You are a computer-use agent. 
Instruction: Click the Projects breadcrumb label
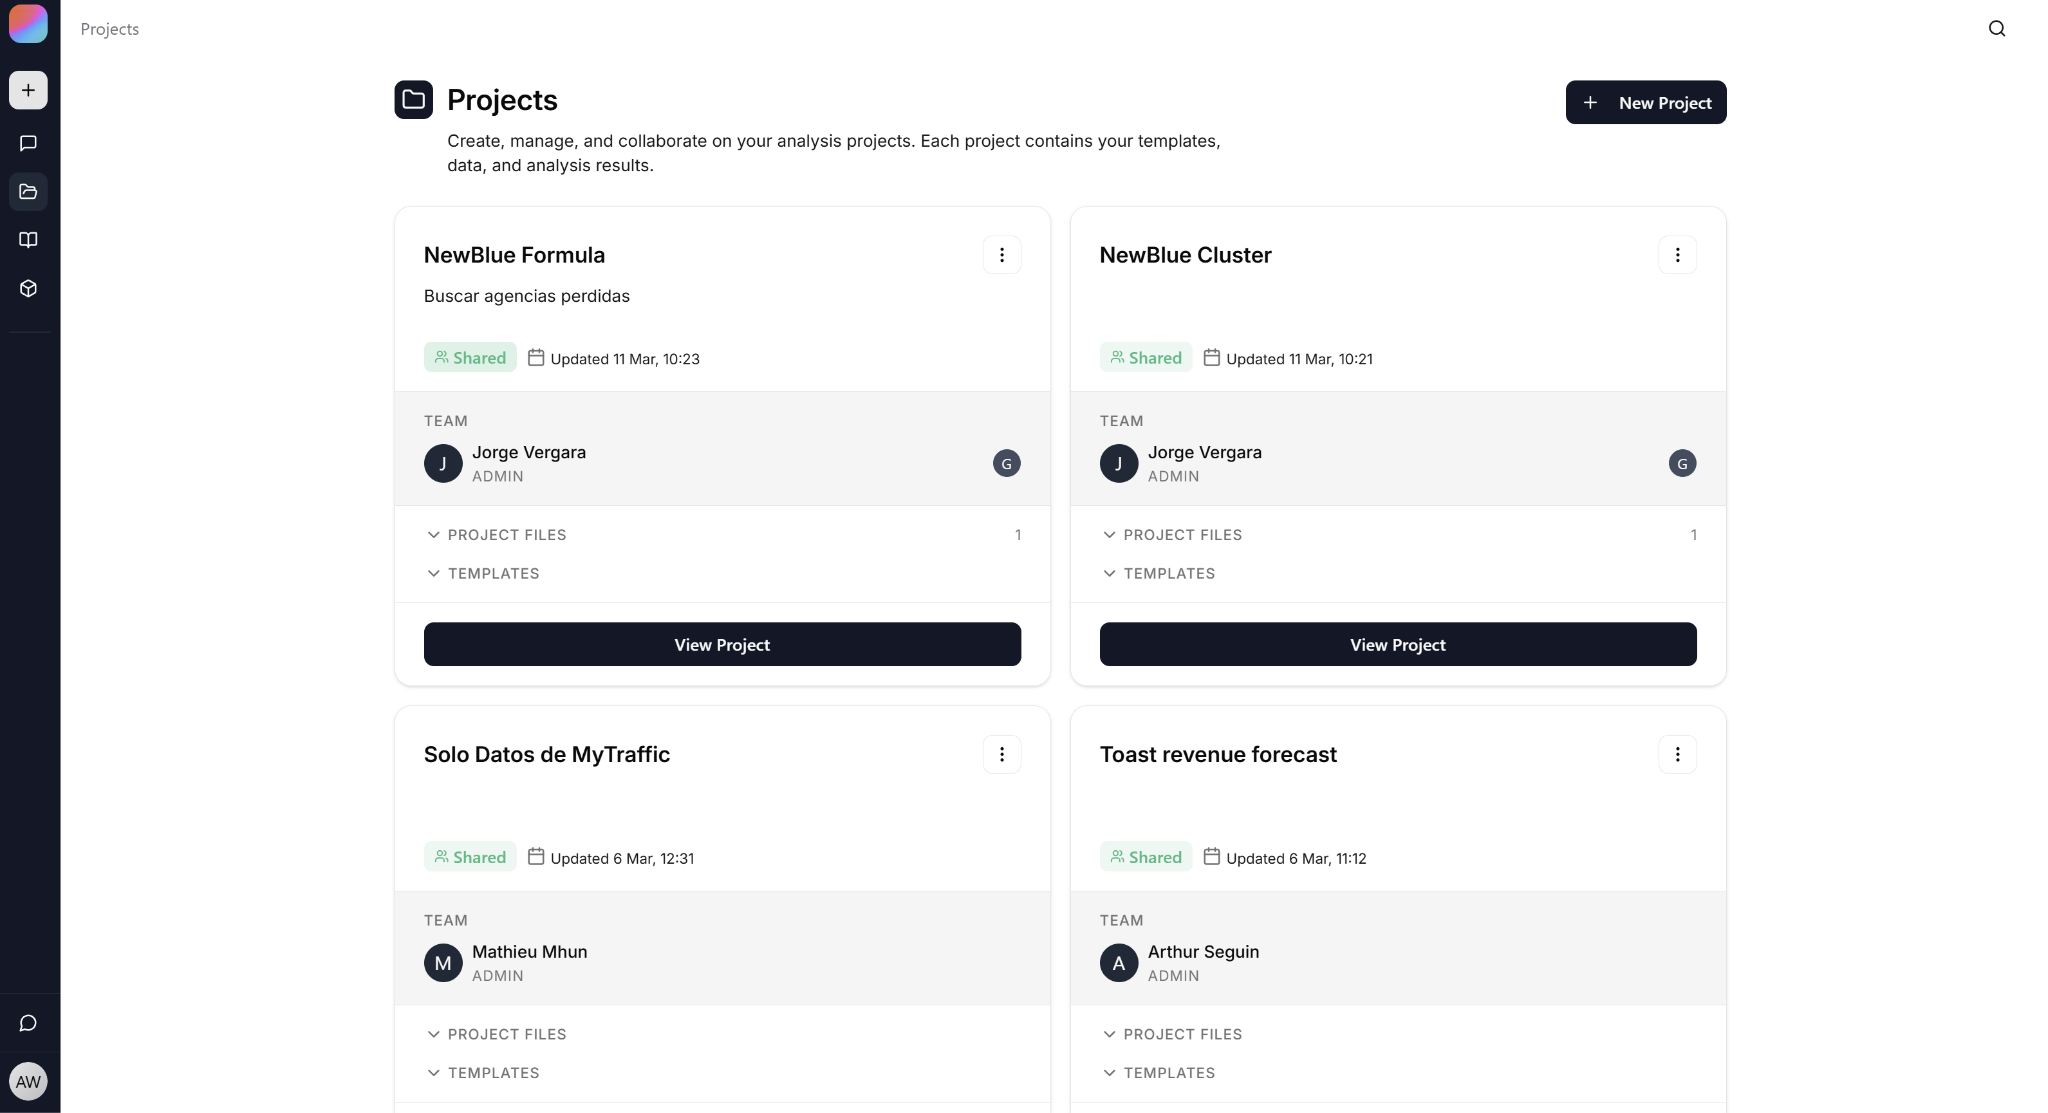tap(110, 28)
